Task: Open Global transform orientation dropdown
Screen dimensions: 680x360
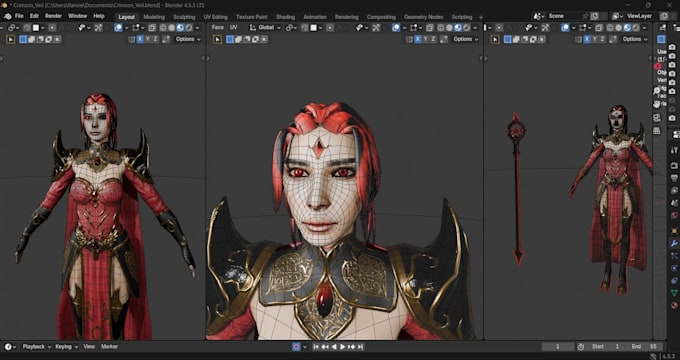Action: (x=265, y=28)
